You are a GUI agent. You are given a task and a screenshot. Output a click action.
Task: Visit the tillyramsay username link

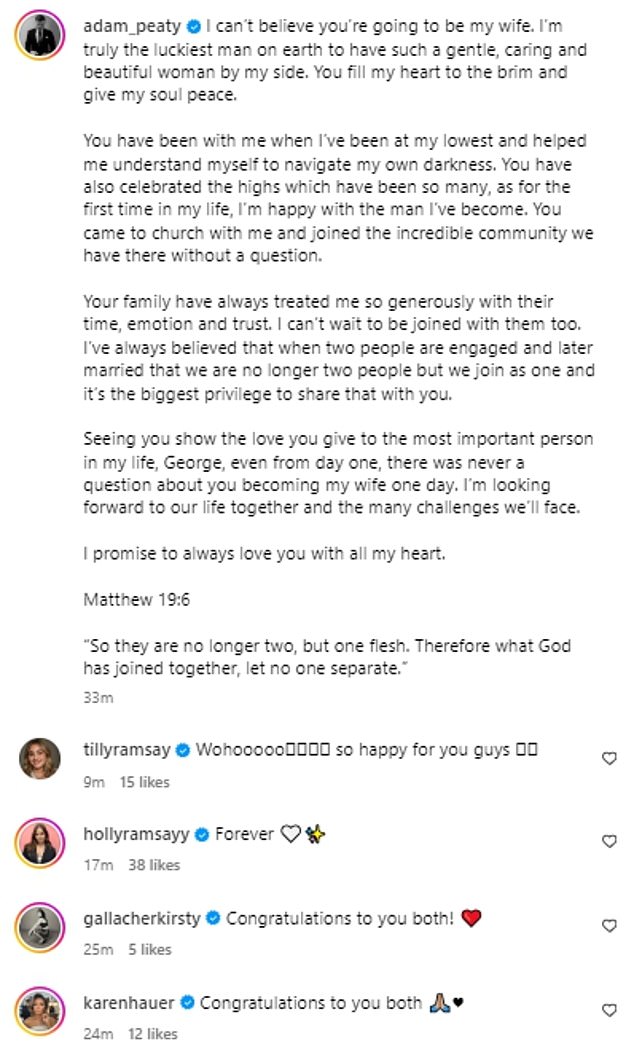[x=127, y=750]
